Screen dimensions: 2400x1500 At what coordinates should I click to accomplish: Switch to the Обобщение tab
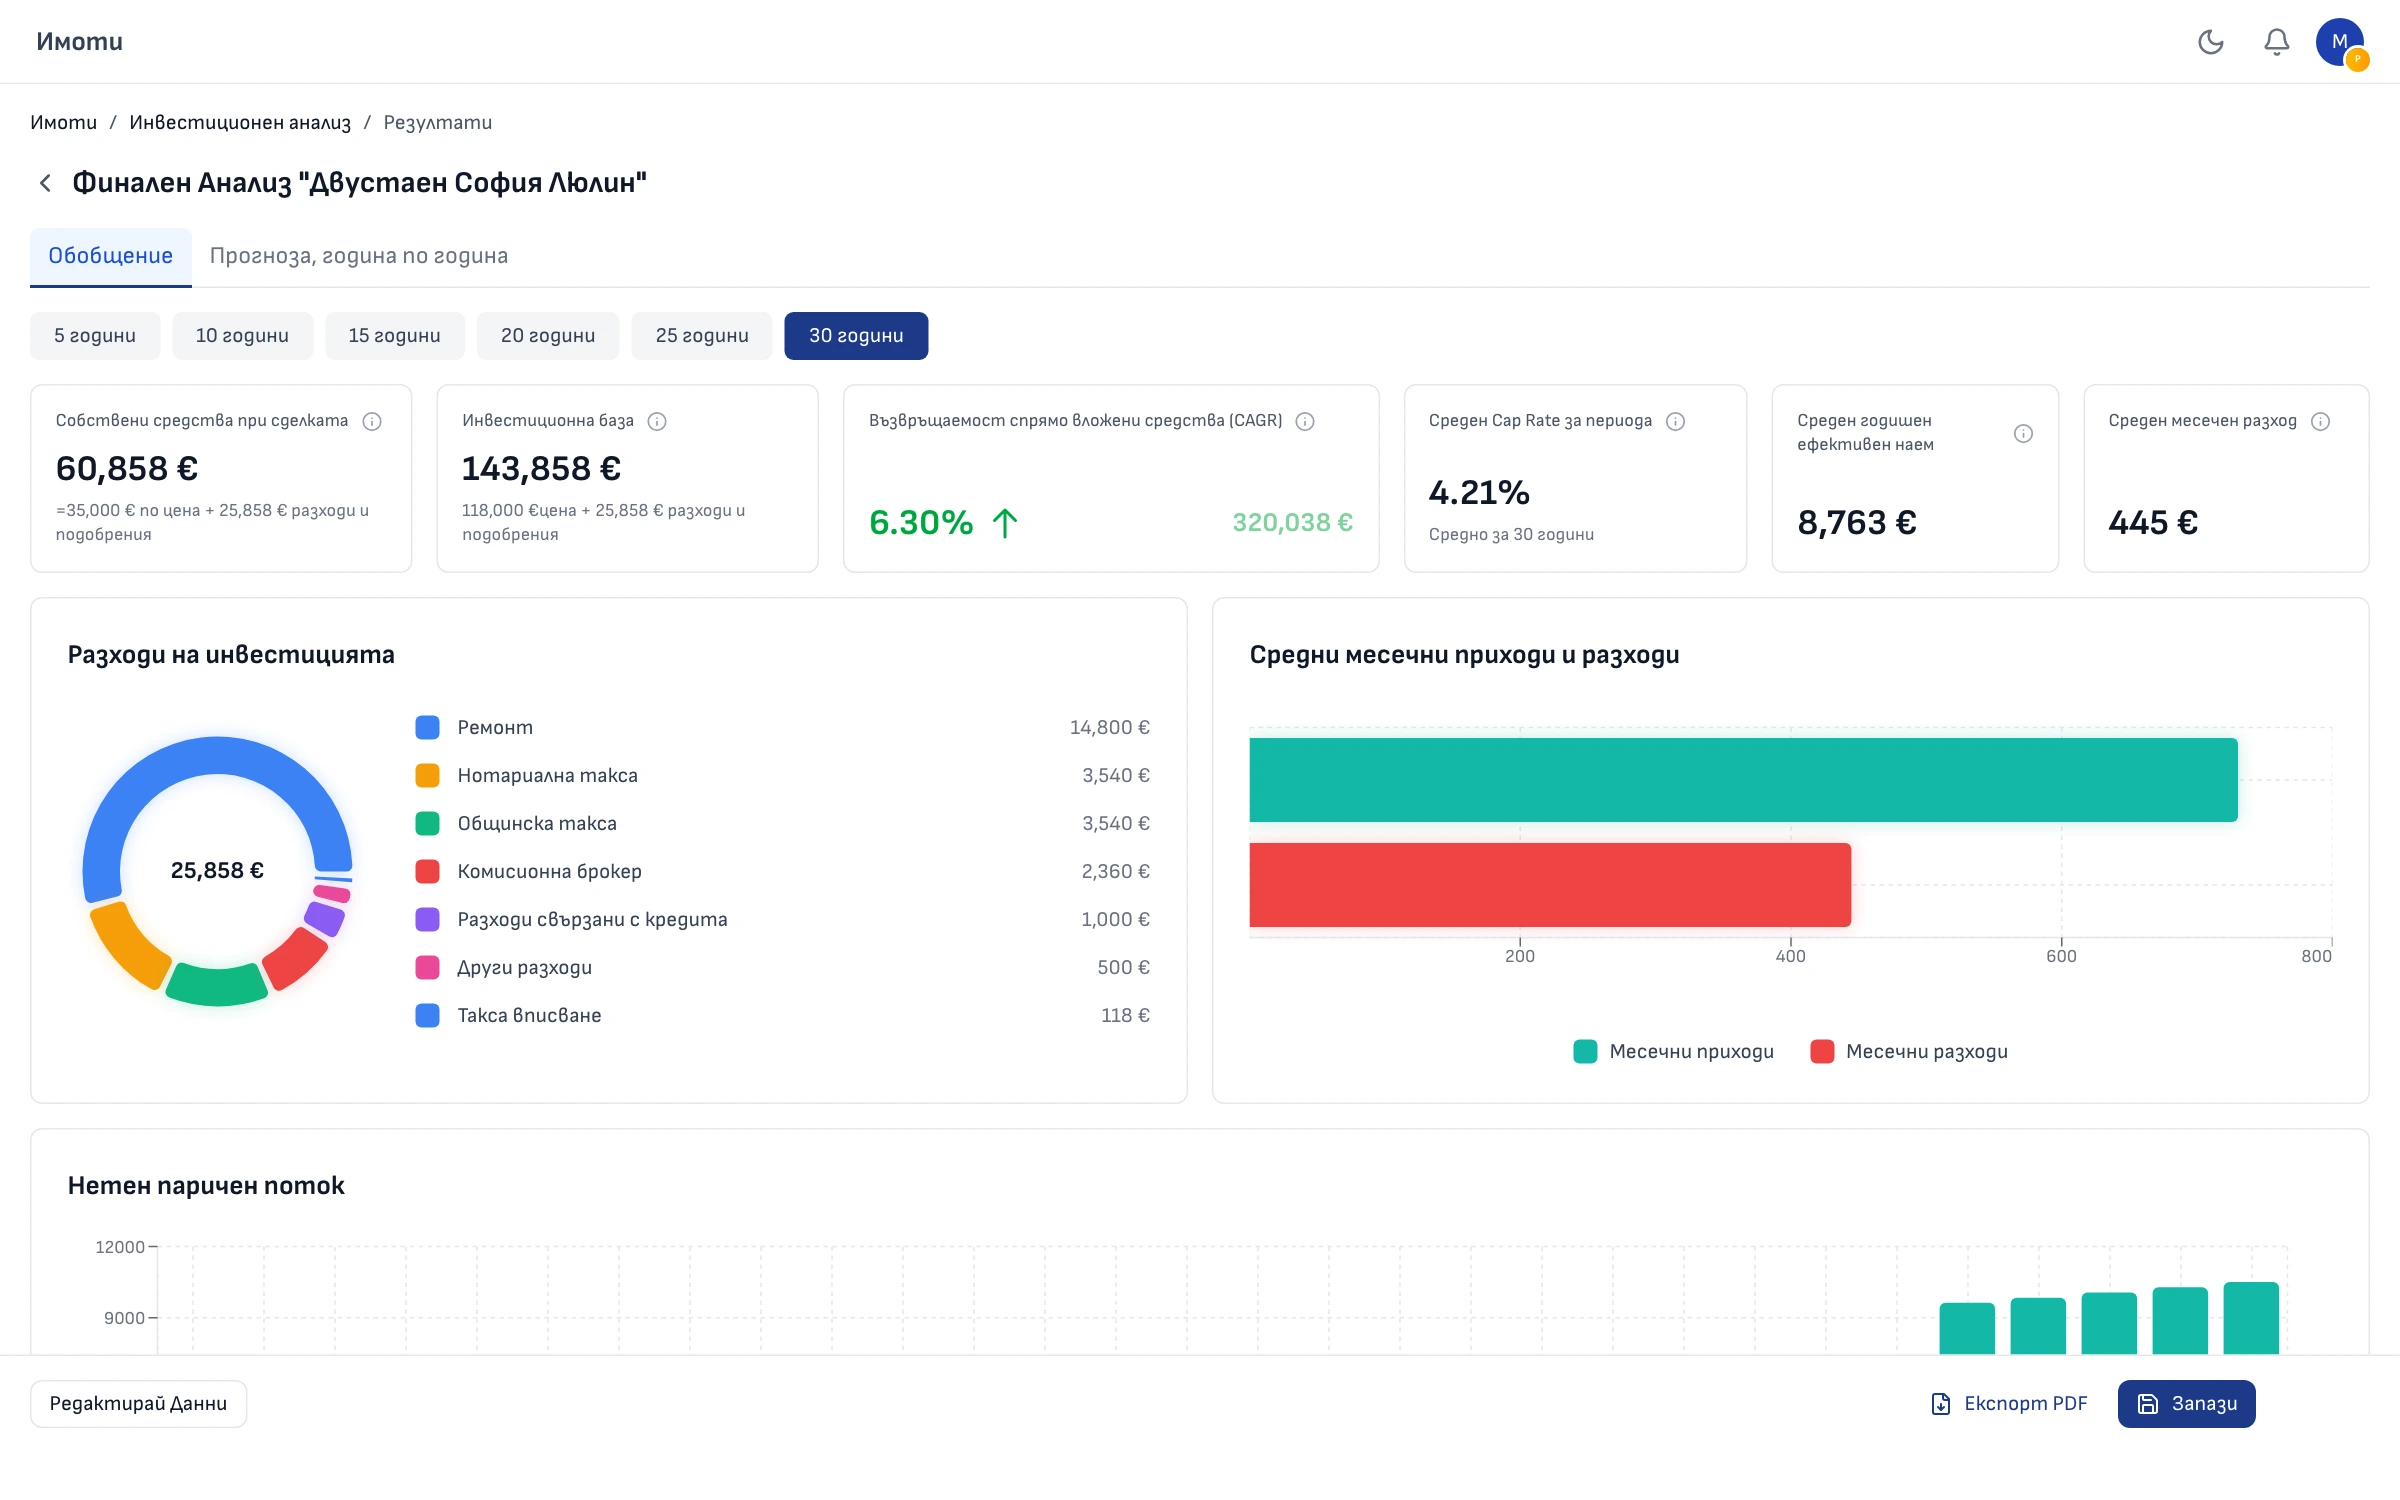(111, 256)
